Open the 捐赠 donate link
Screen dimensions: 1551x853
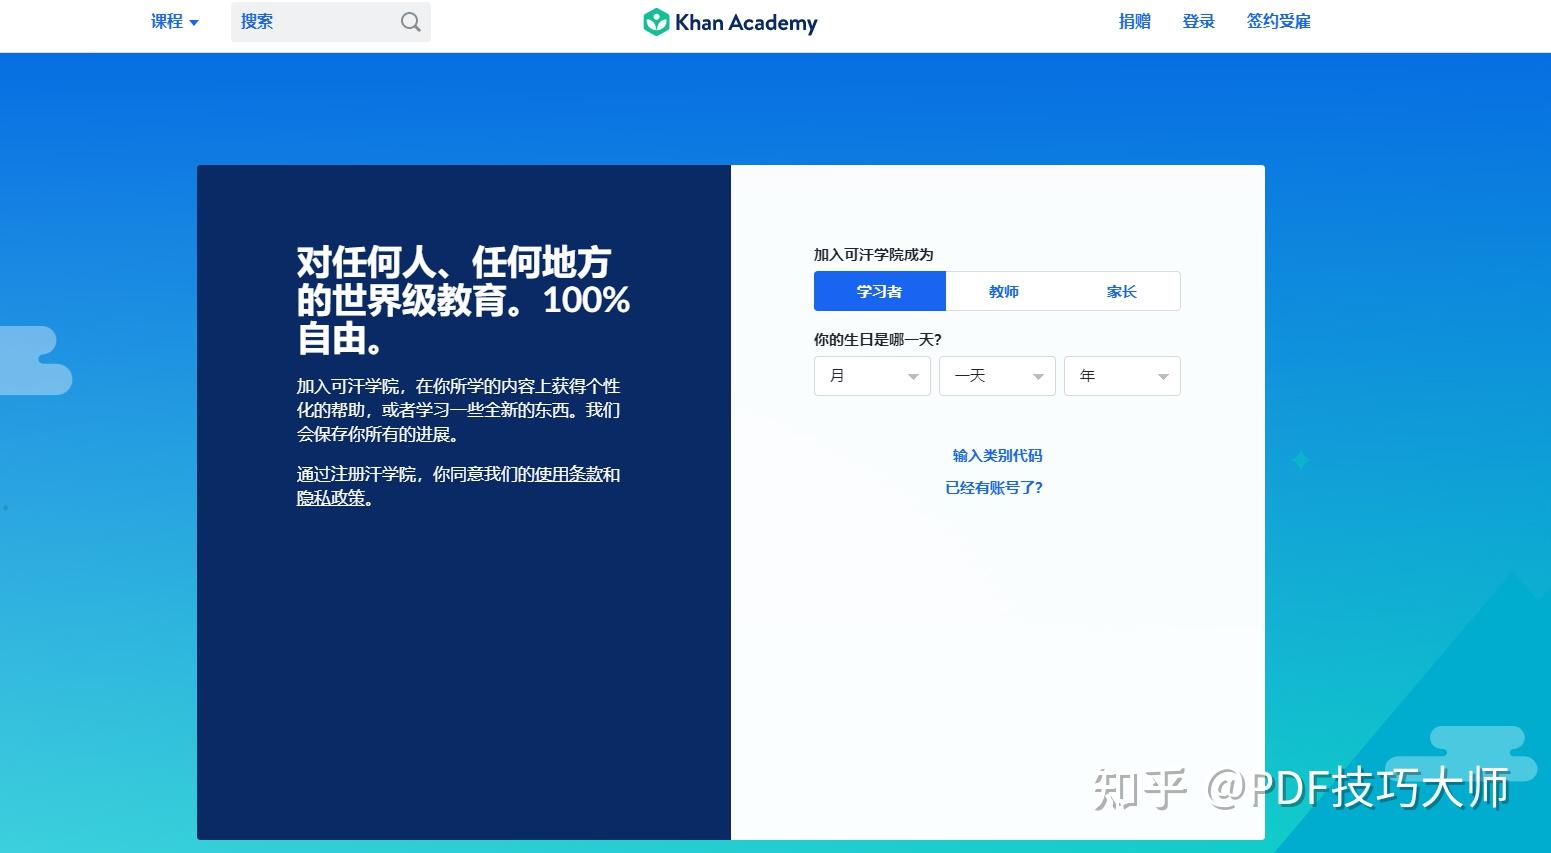(1134, 21)
